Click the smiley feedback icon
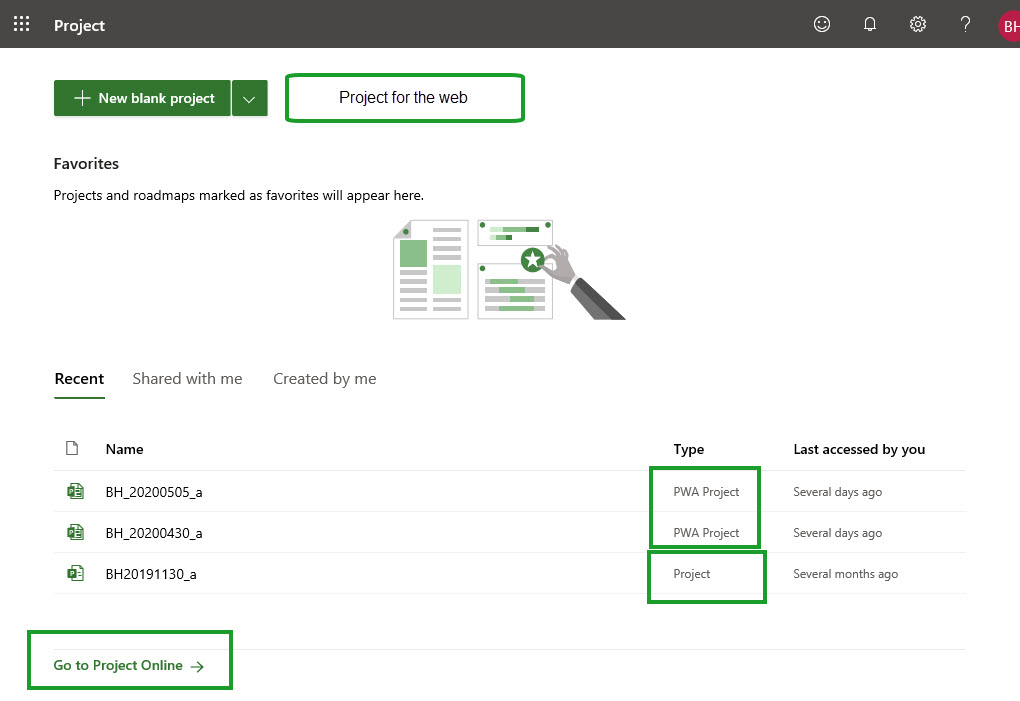Image resolution: width=1020 pixels, height=701 pixels. coord(822,24)
